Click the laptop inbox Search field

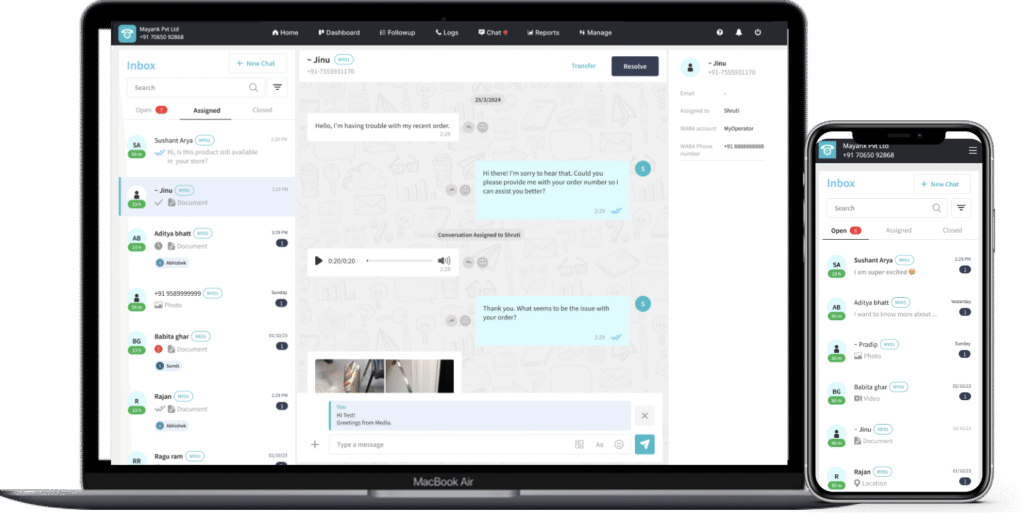click(x=195, y=88)
